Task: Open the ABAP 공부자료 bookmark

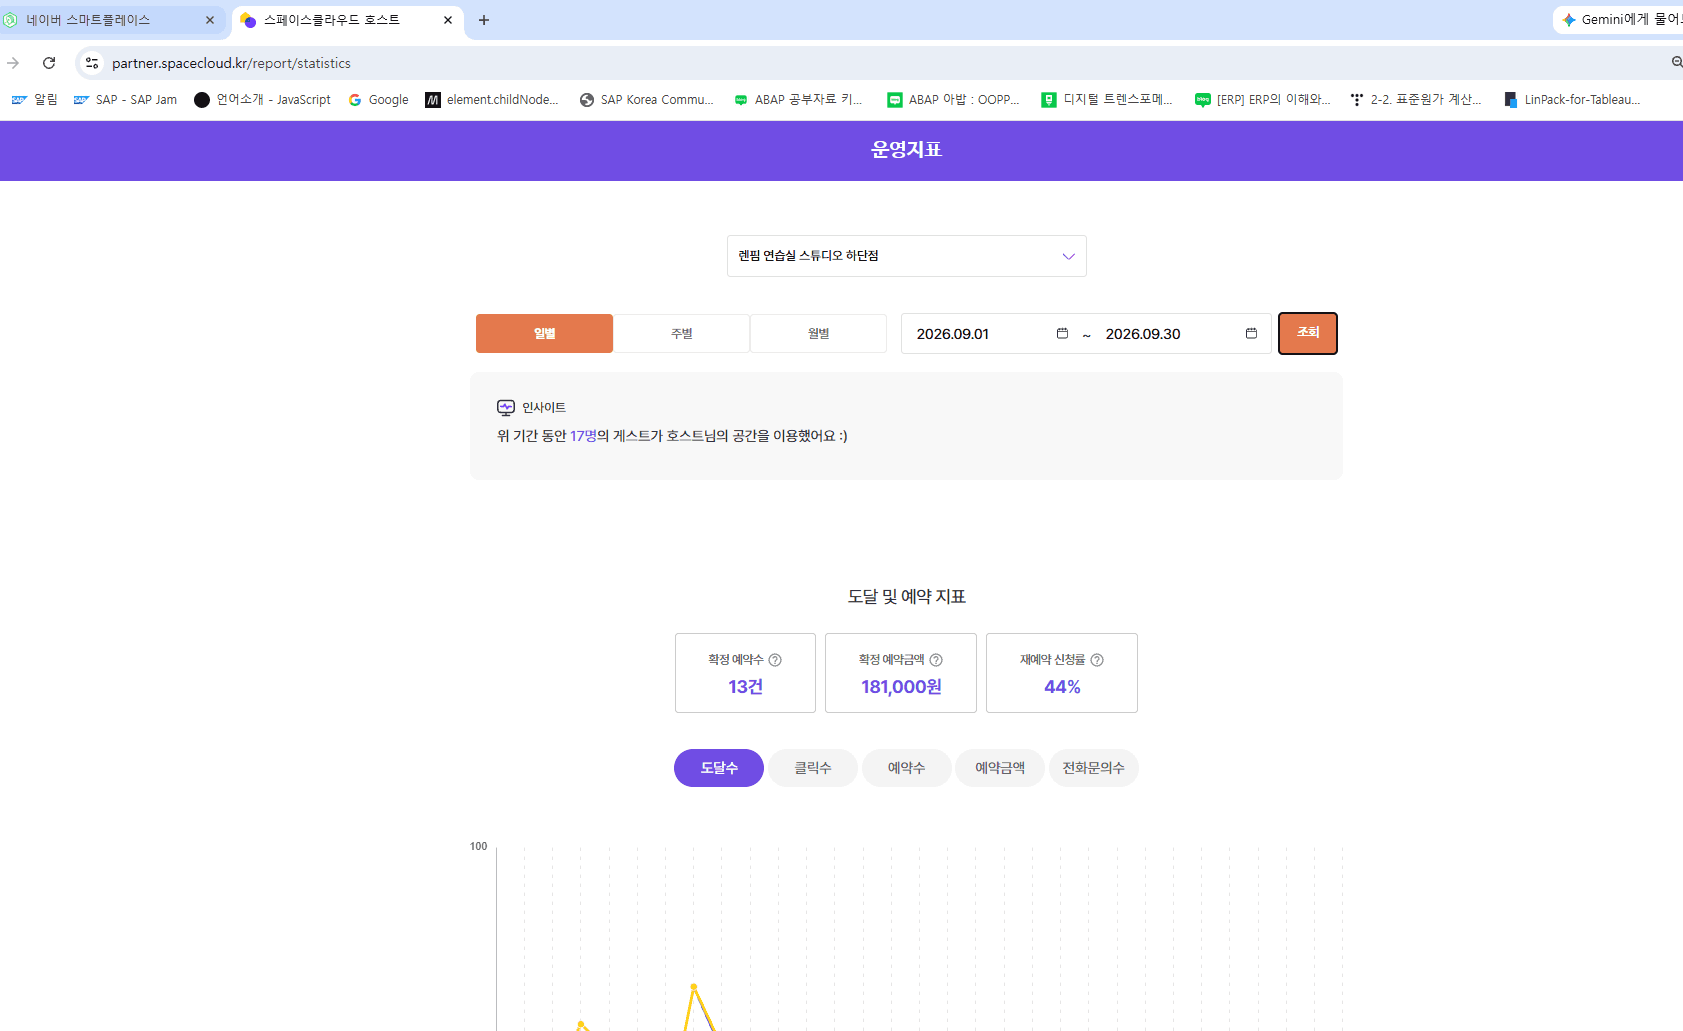Action: click(x=798, y=100)
